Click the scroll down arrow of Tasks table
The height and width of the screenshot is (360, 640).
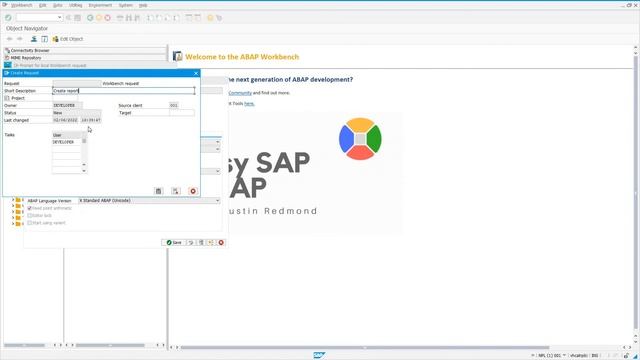point(84,171)
